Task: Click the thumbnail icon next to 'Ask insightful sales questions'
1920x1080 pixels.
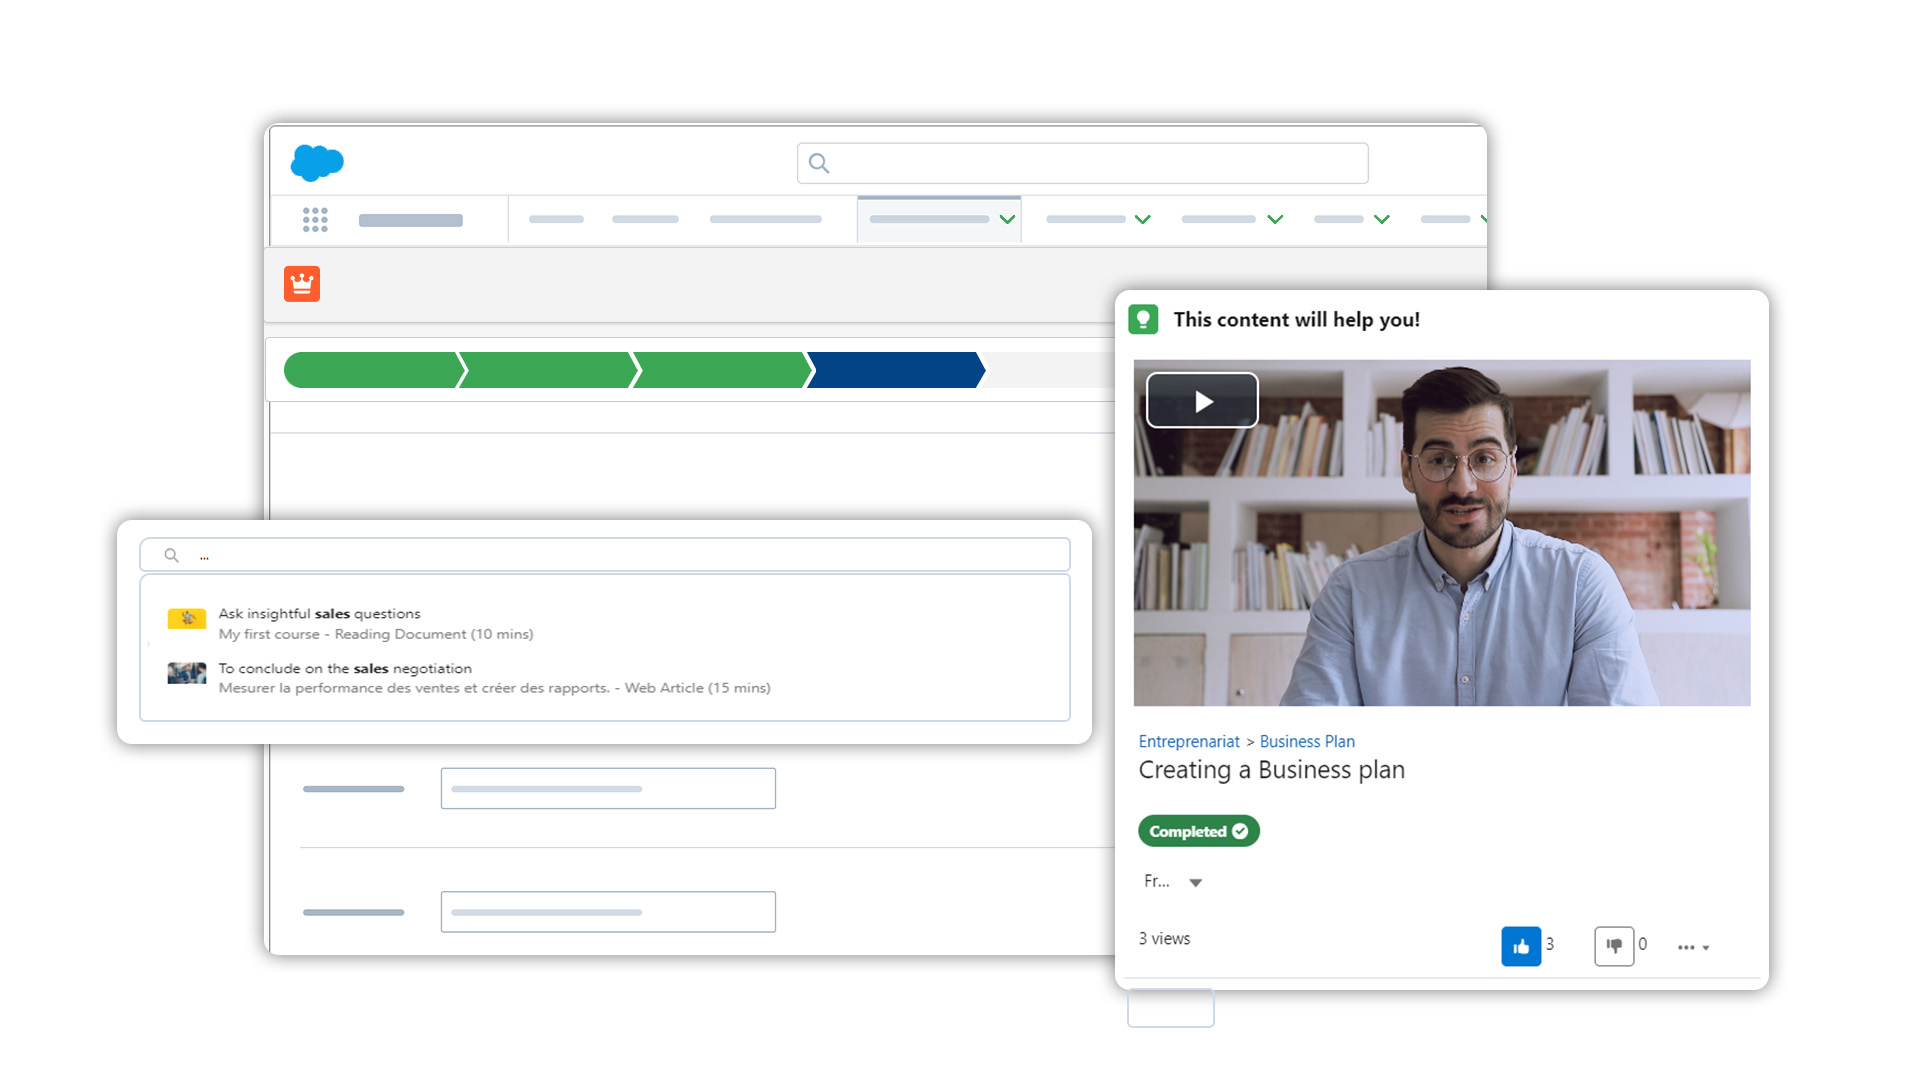Action: 185,619
